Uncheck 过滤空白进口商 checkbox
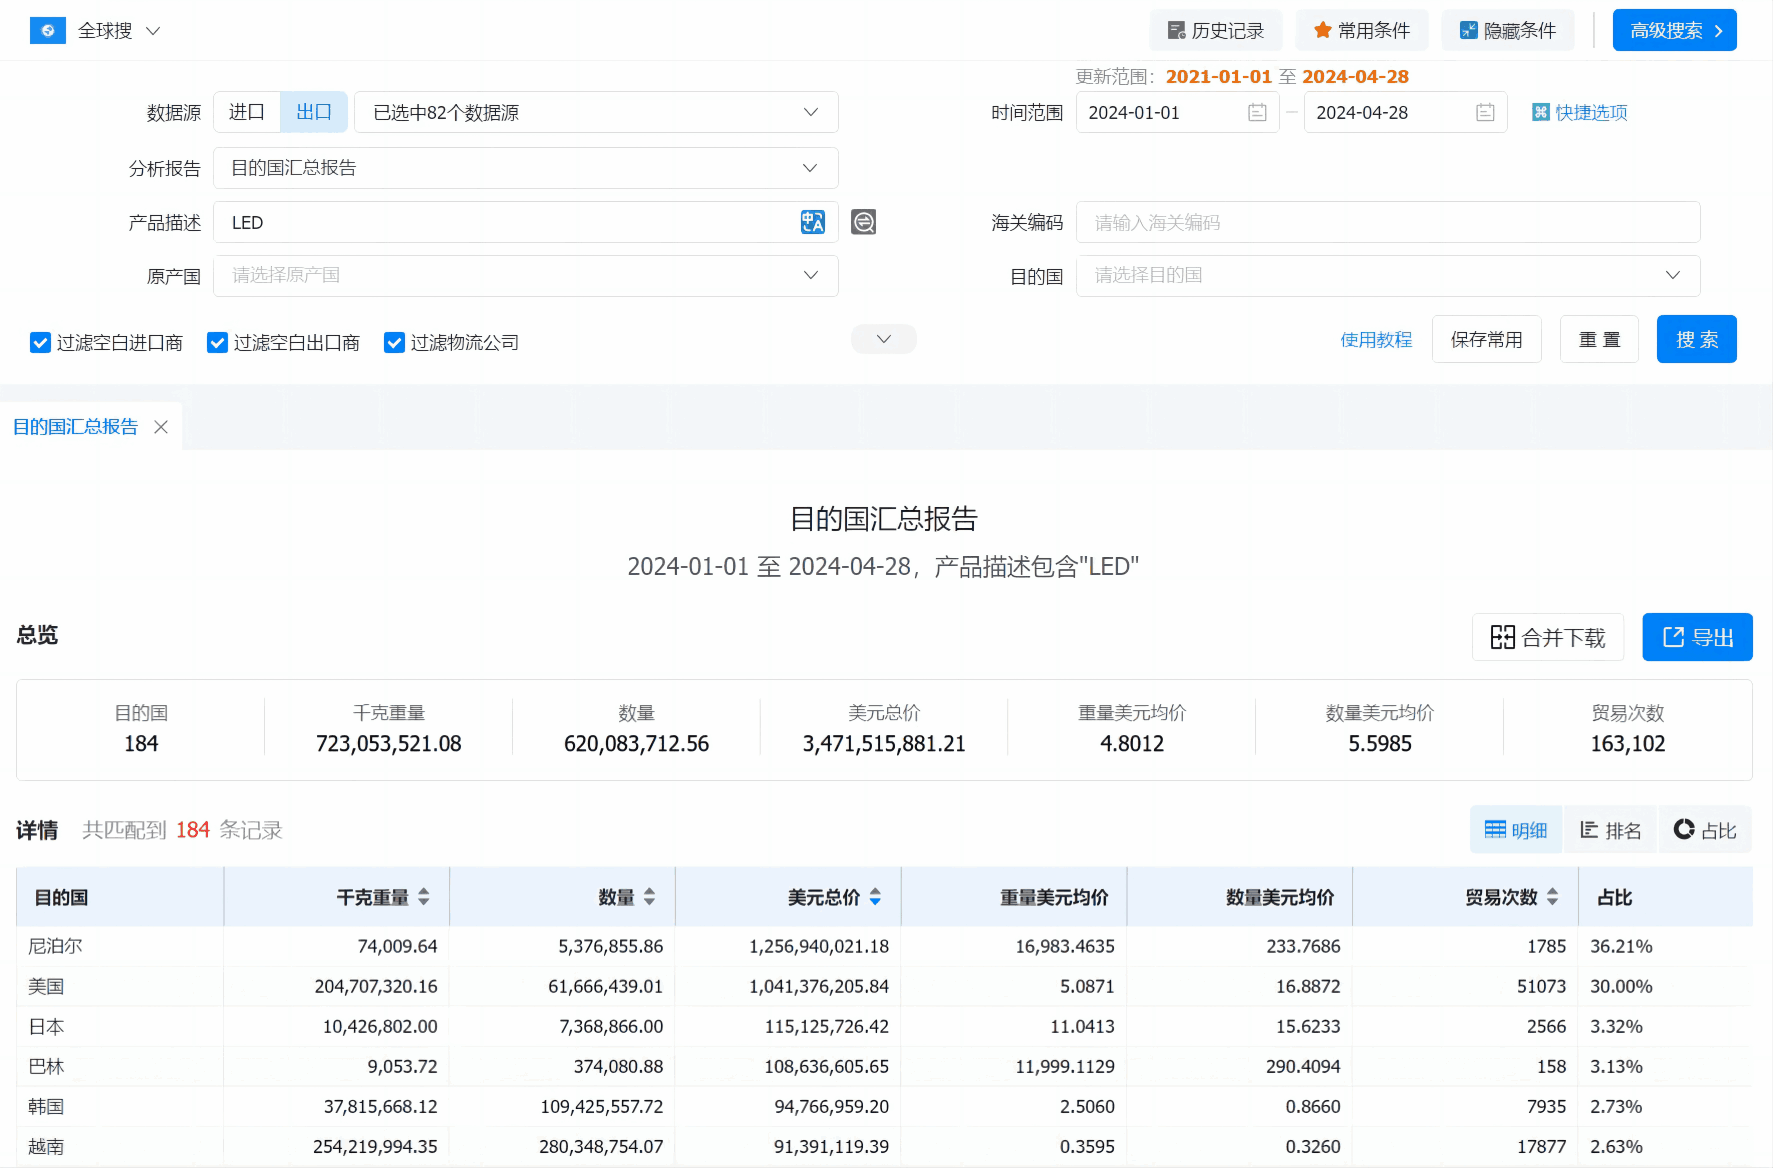Screen dimensions: 1773x1168 [40, 342]
